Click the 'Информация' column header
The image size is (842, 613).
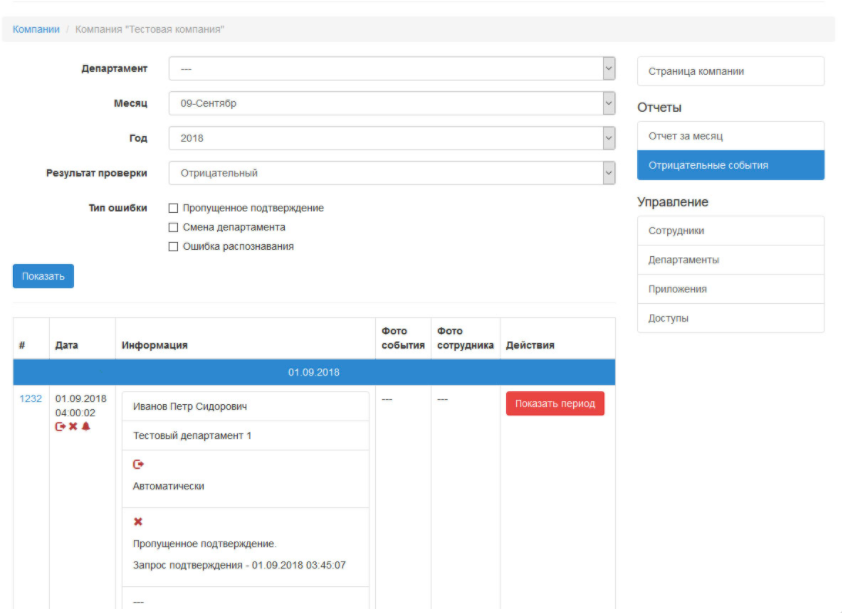click(155, 345)
